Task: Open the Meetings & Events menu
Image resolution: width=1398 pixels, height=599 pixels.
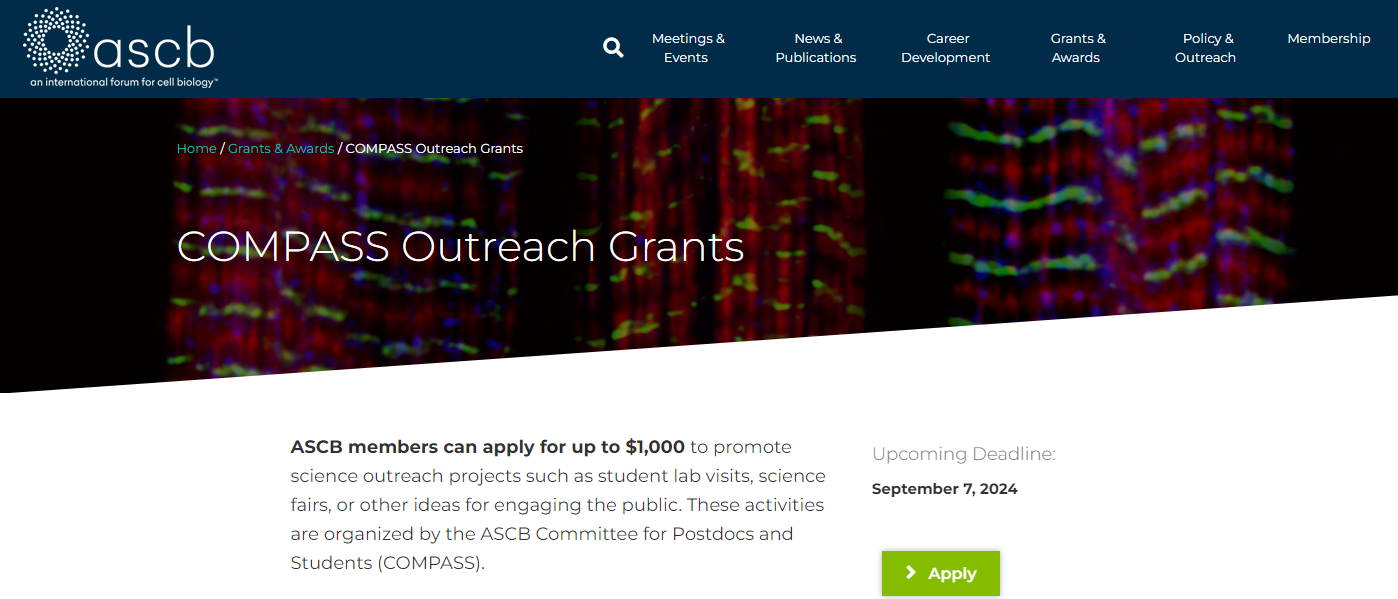Action: tap(687, 47)
